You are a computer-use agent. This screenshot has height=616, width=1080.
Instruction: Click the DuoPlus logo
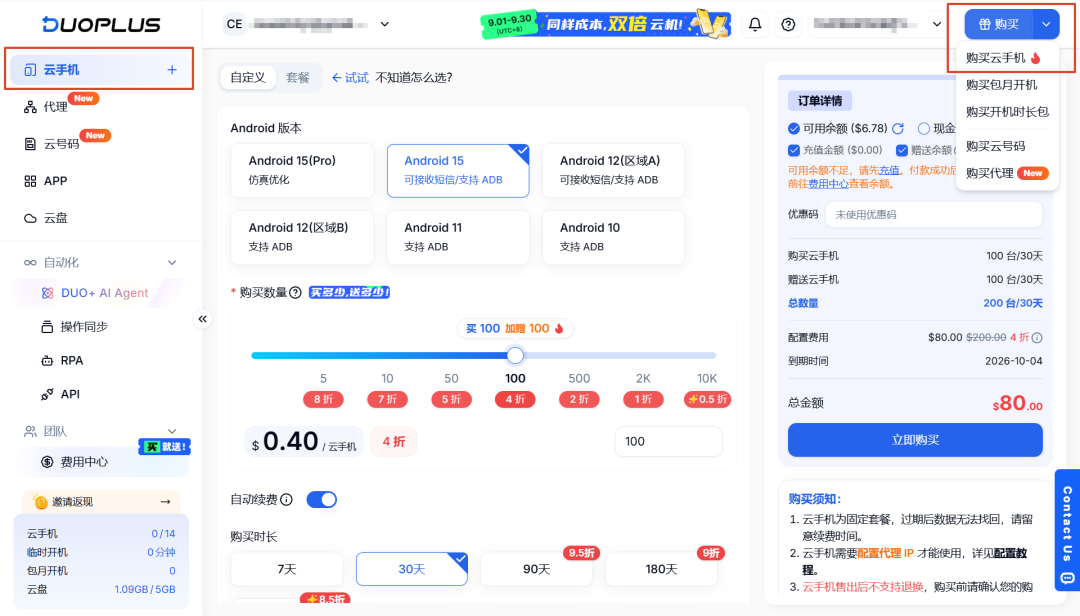(101, 24)
